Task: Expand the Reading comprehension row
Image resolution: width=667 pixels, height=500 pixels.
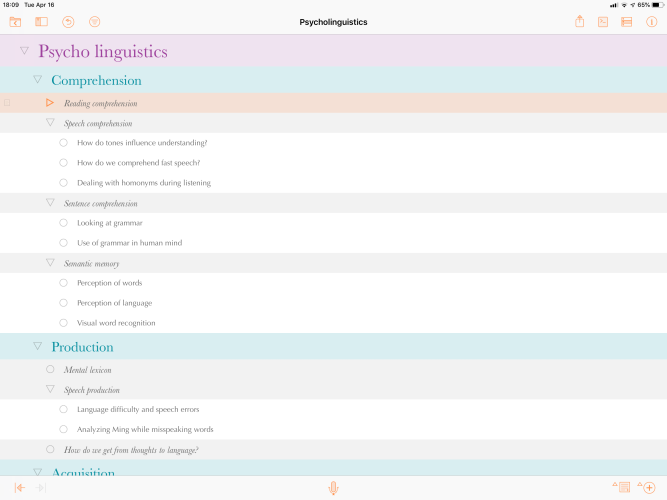Action: pos(50,103)
